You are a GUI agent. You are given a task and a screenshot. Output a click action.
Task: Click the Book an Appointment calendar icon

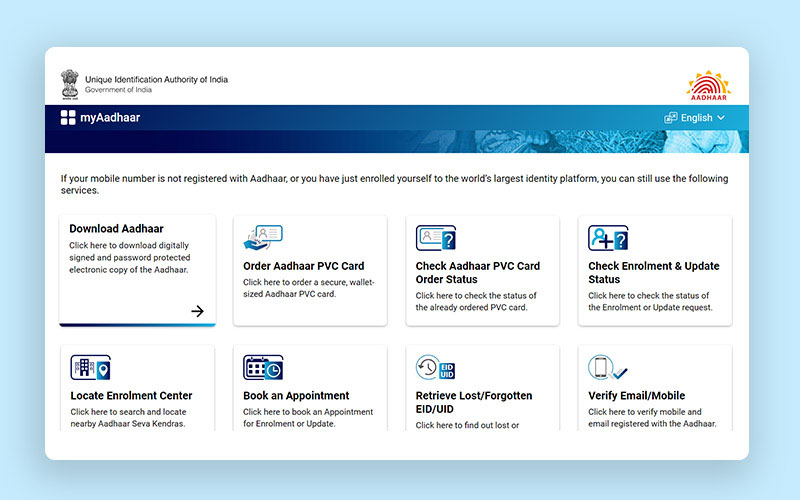[x=262, y=367]
